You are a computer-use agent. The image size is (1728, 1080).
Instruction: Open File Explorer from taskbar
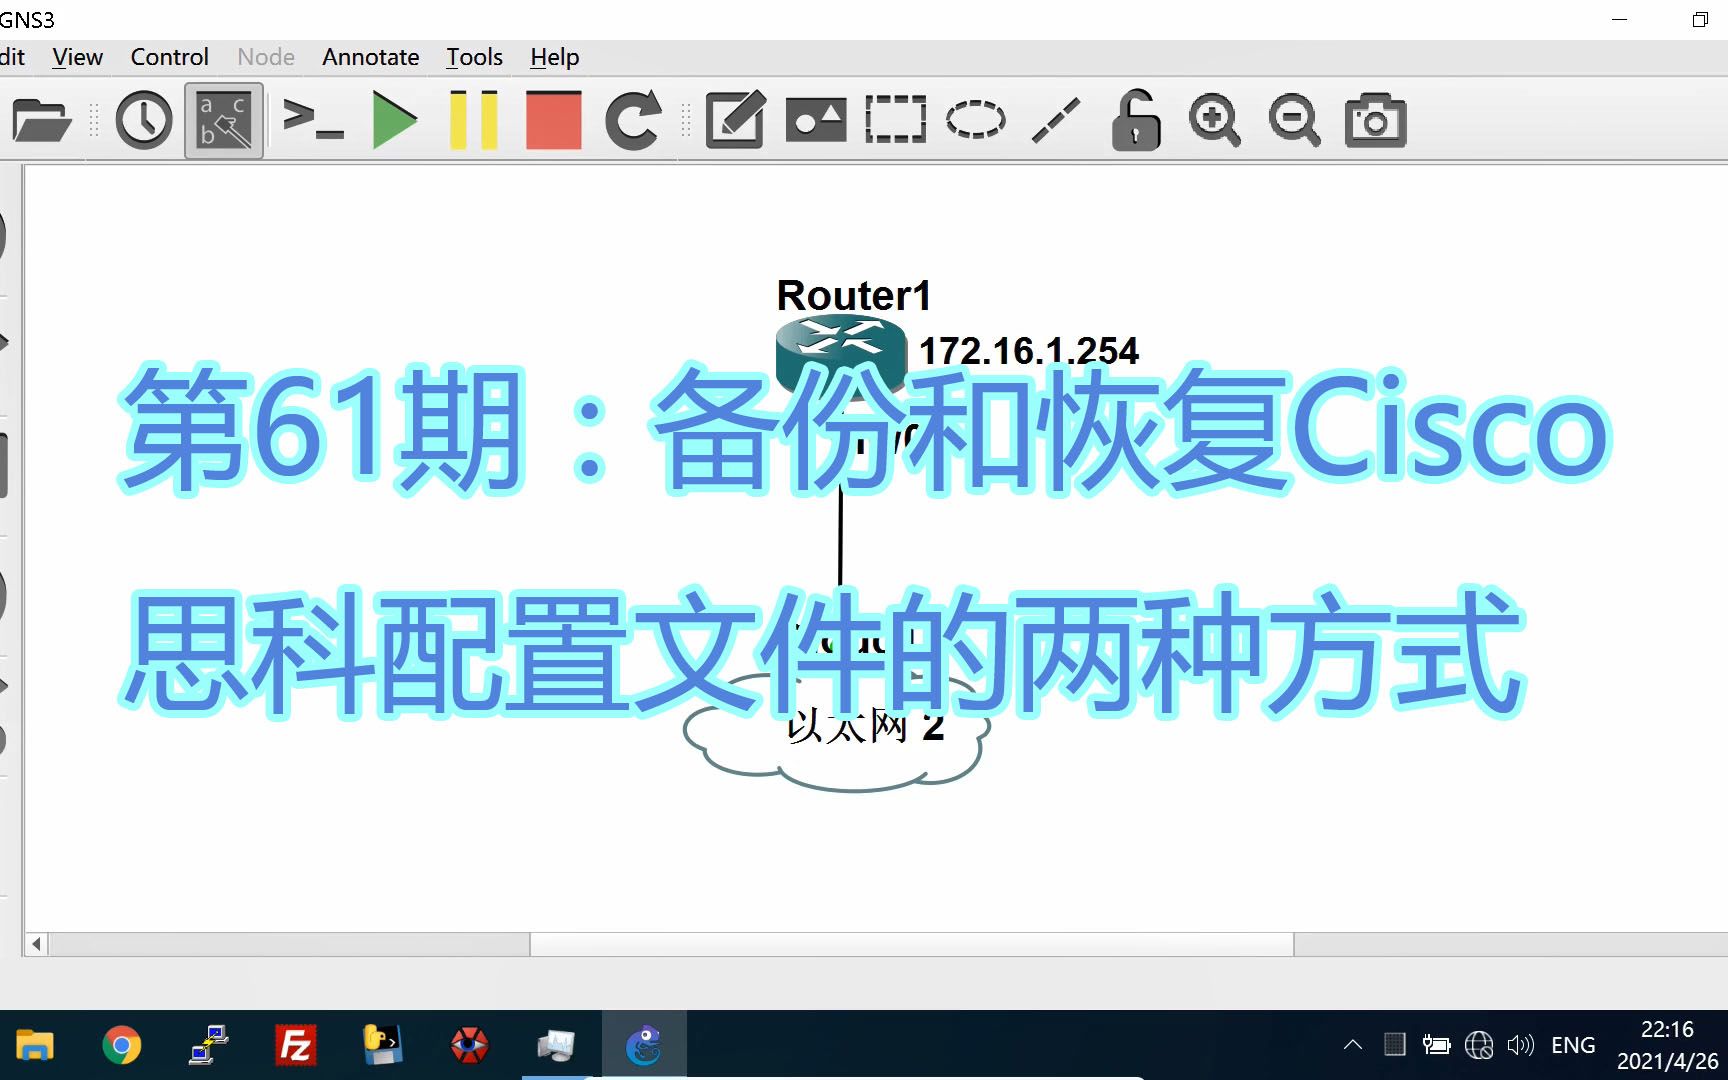(x=34, y=1046)
